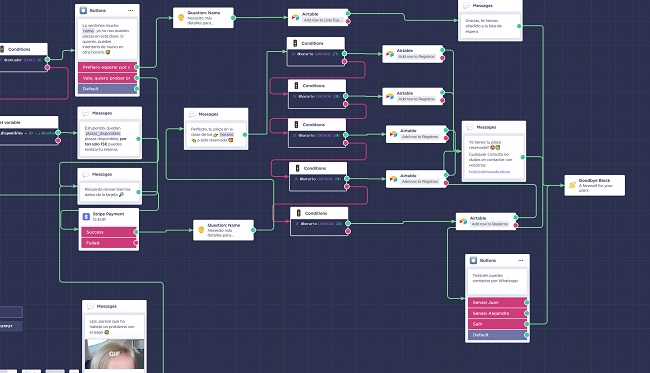Click the green output connector of 'Prefiero esperar por'
The width and height of the screenshot is (650, 373).
point(136,67)
